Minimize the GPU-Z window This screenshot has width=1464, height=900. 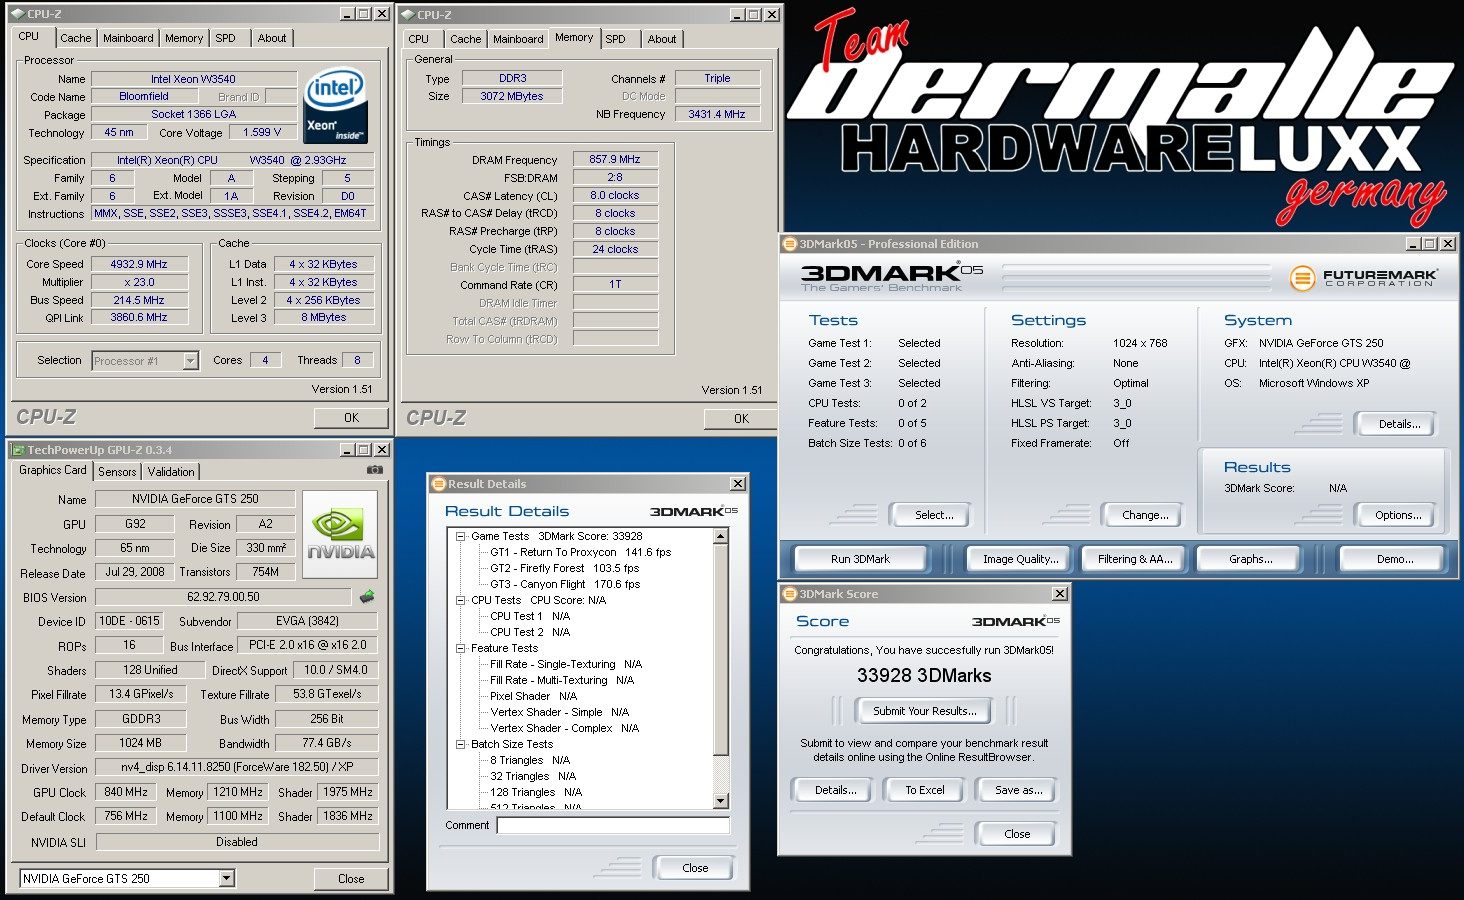pos(347,450)
